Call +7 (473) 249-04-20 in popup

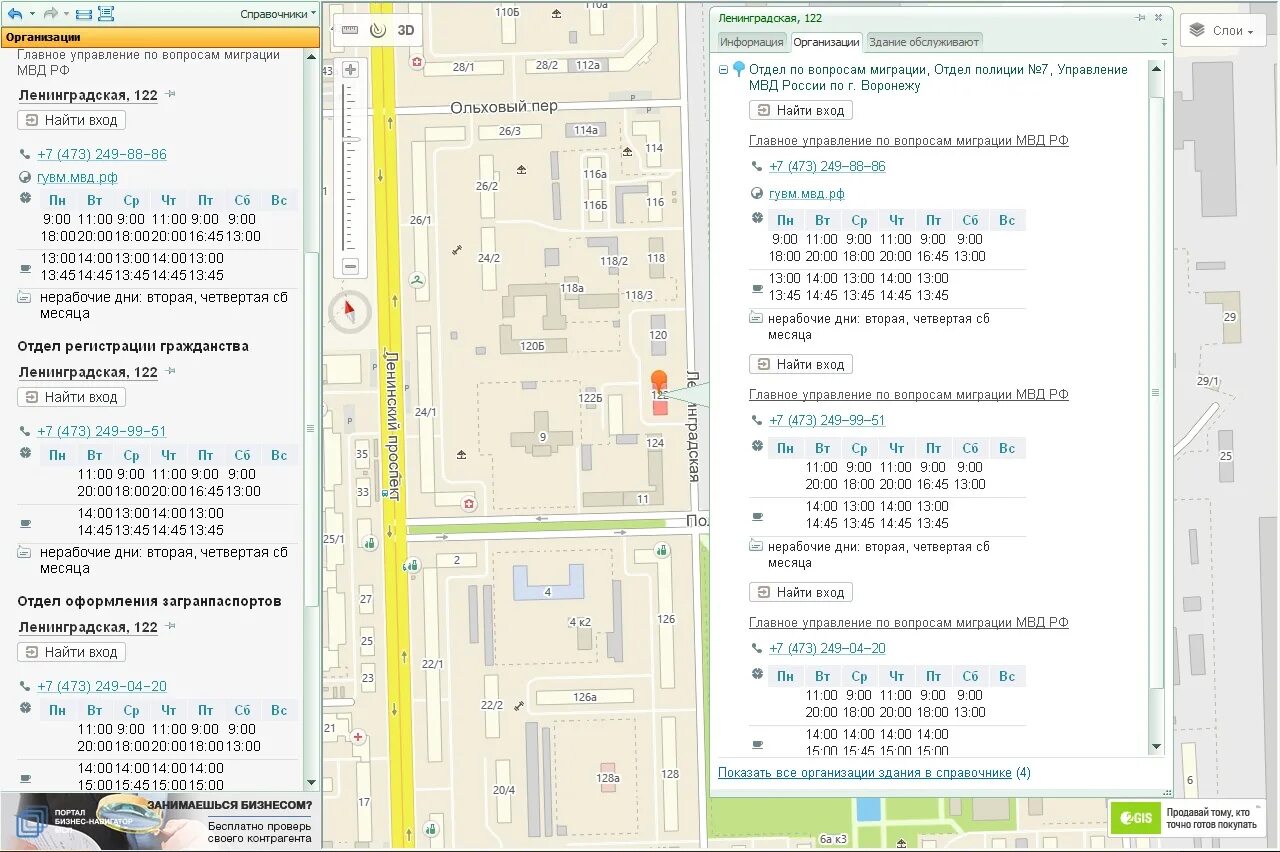click(827, 649)
